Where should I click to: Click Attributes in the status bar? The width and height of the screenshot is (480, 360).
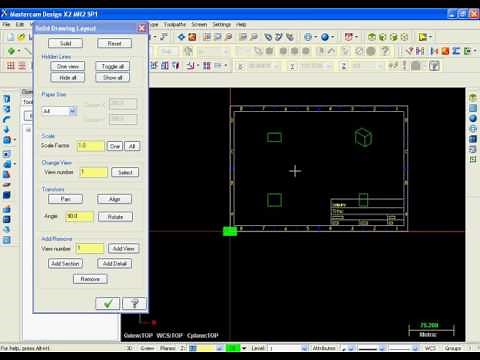coord(324,348)
